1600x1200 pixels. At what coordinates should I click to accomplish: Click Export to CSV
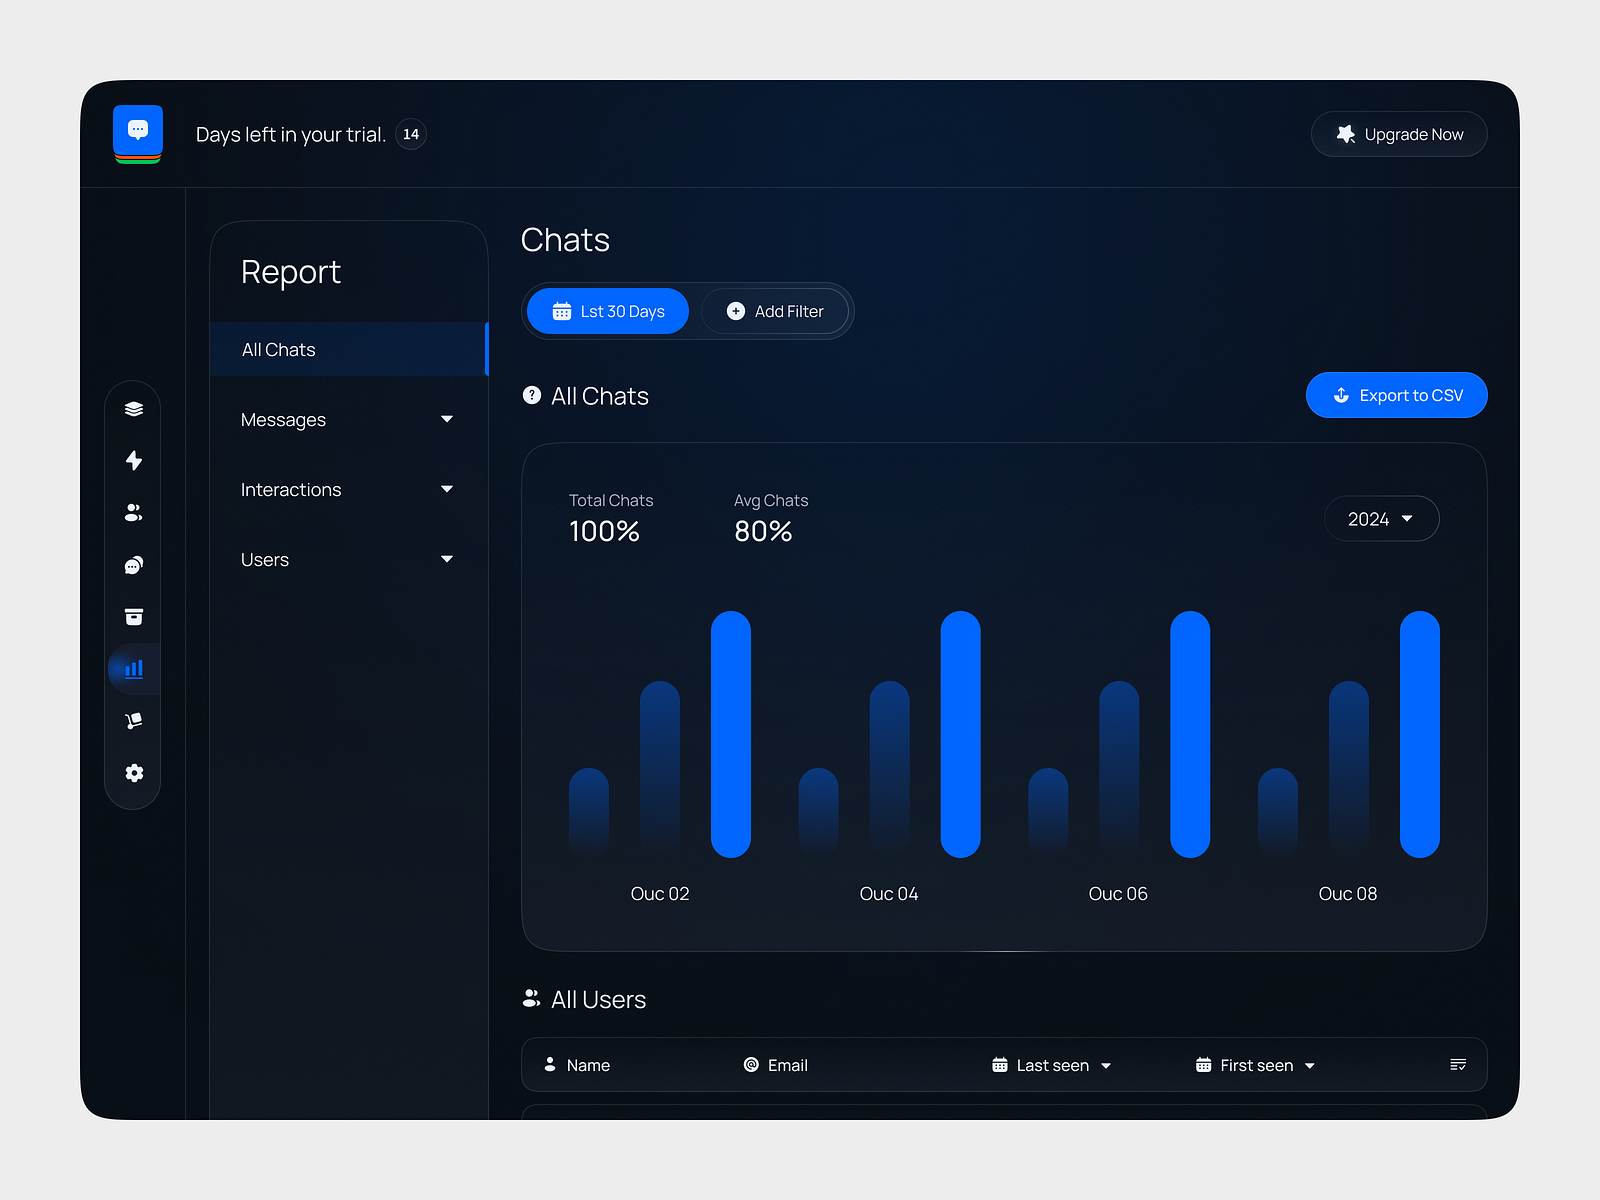tap(1396, 395)
